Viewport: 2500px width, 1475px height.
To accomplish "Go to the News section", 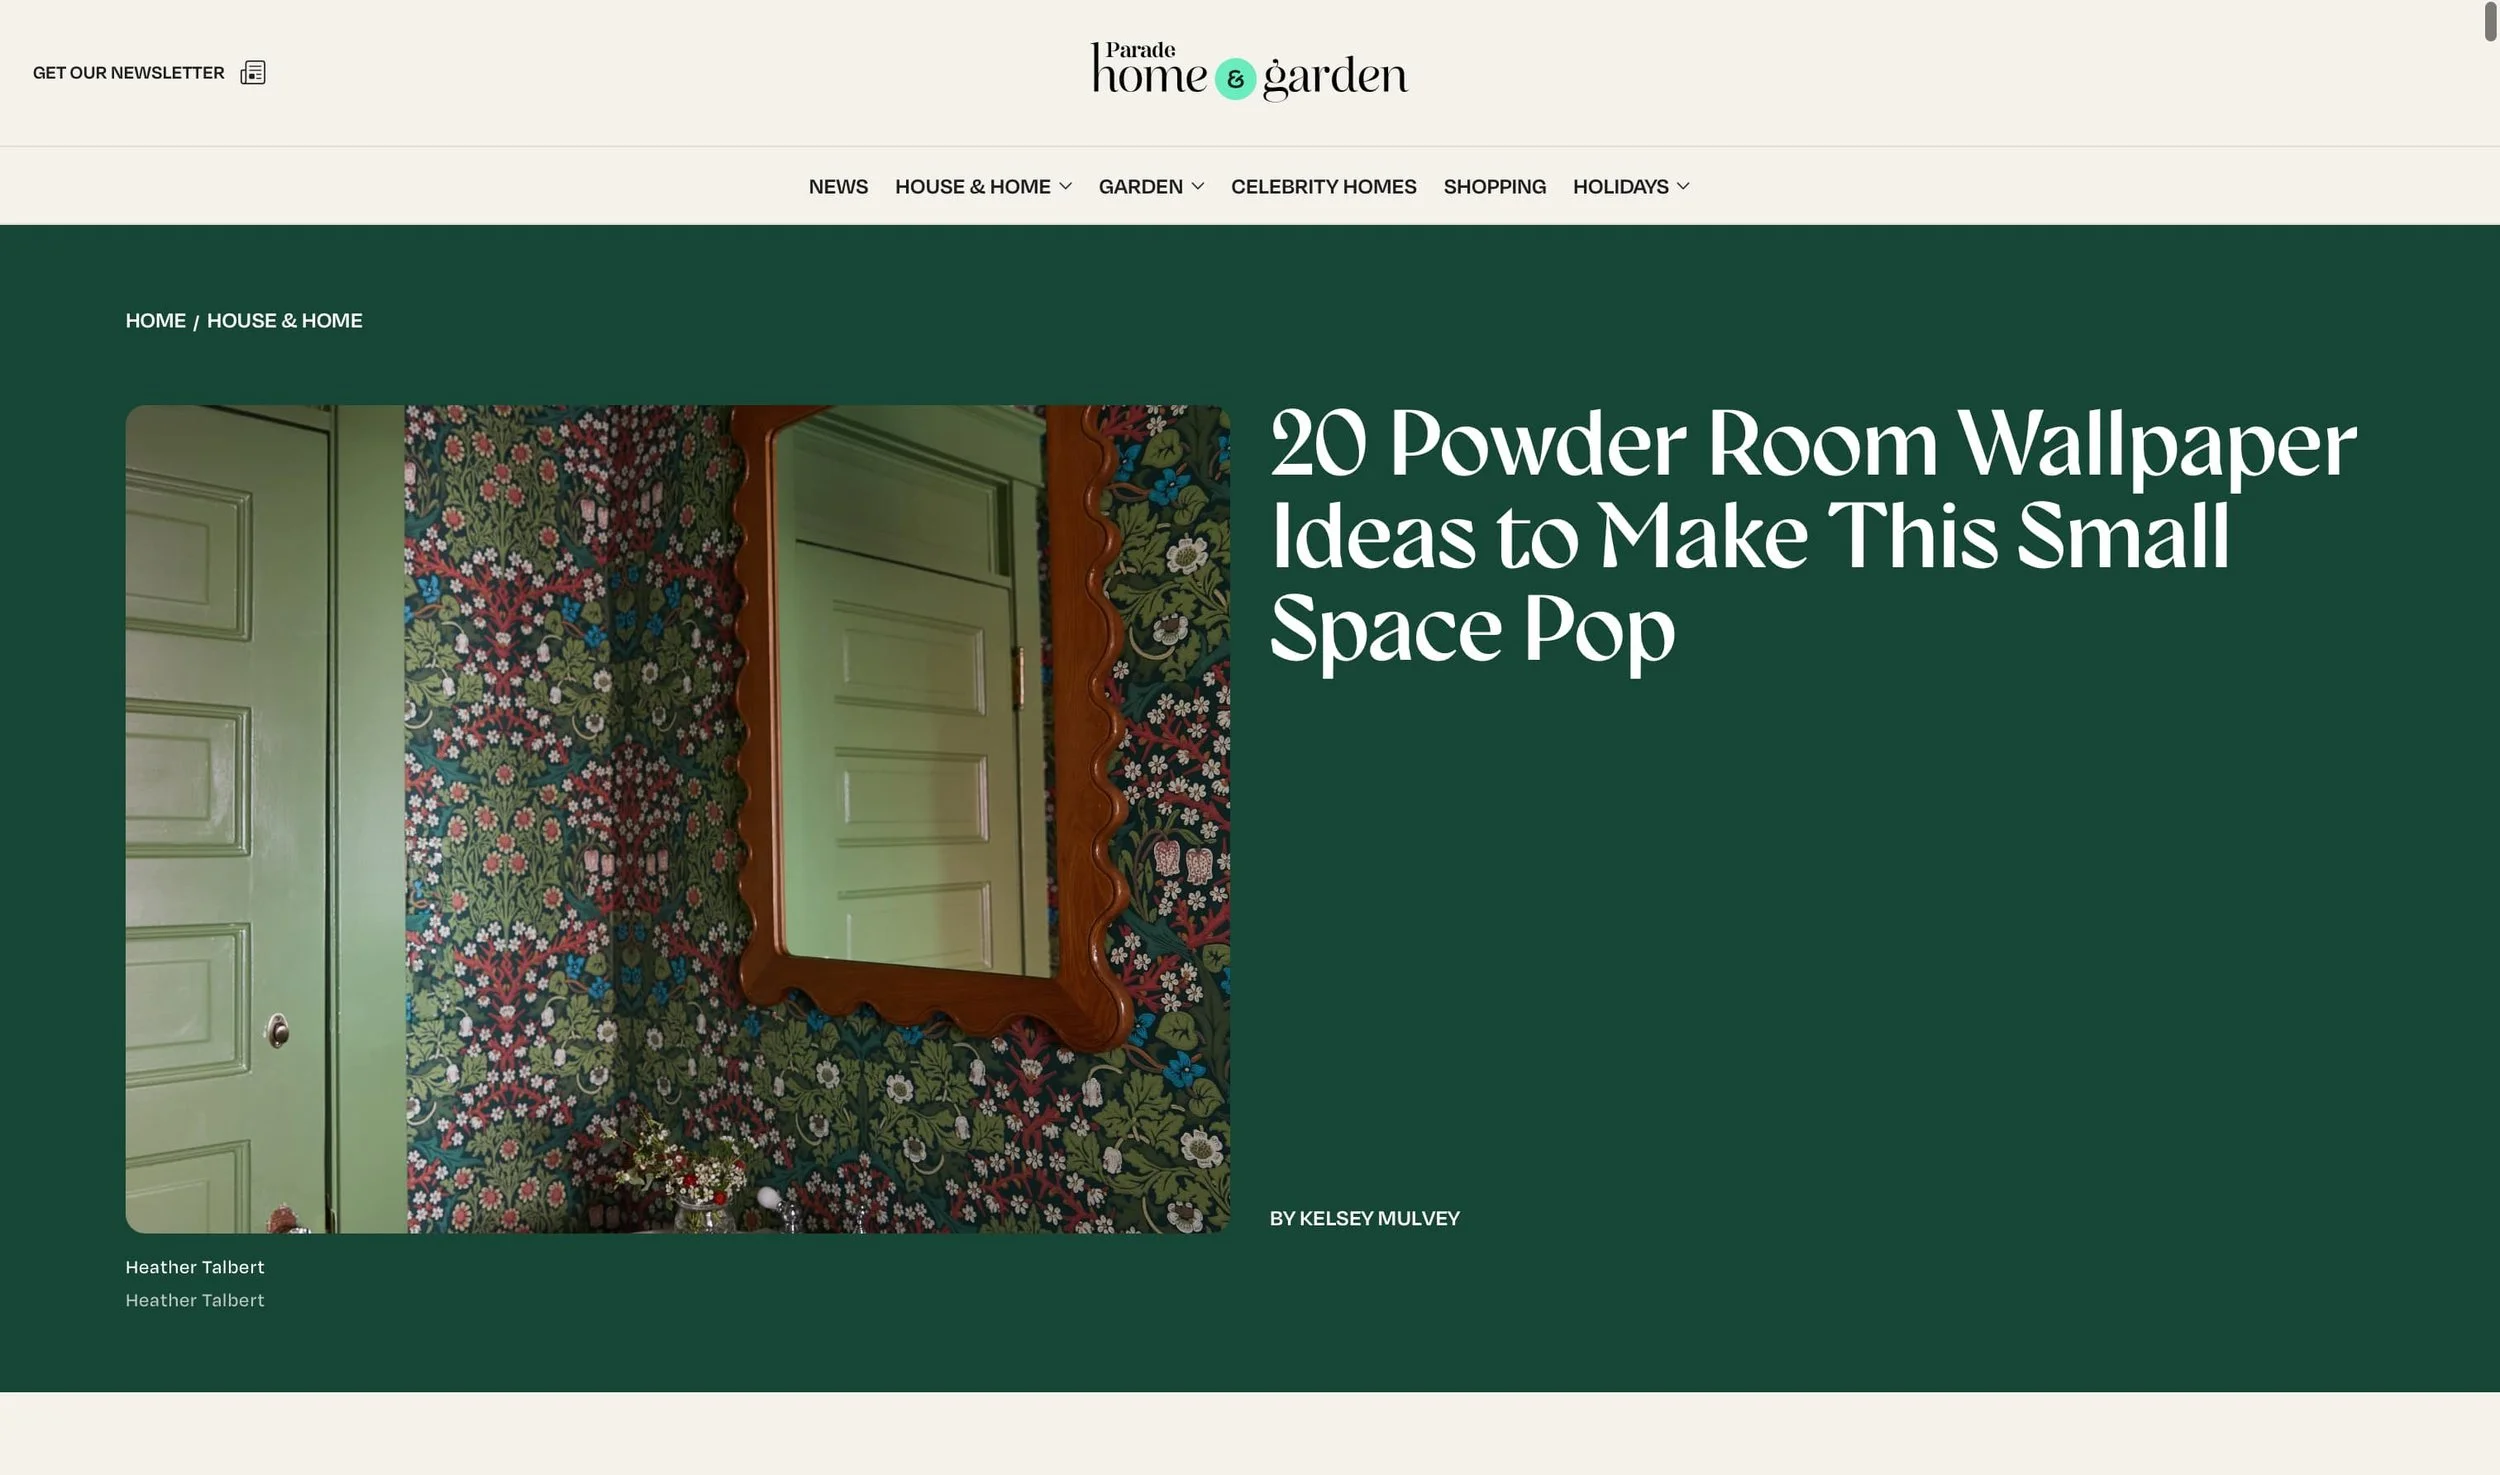I will click(837, 187).
